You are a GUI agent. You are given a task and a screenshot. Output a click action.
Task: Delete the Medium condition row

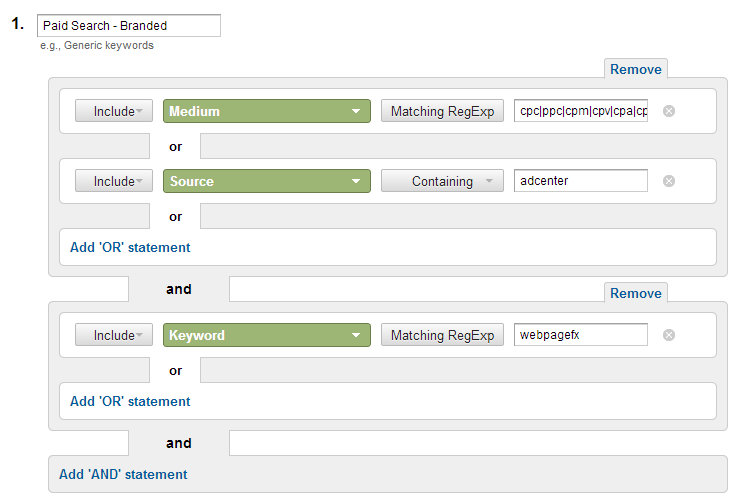(669, 111)
